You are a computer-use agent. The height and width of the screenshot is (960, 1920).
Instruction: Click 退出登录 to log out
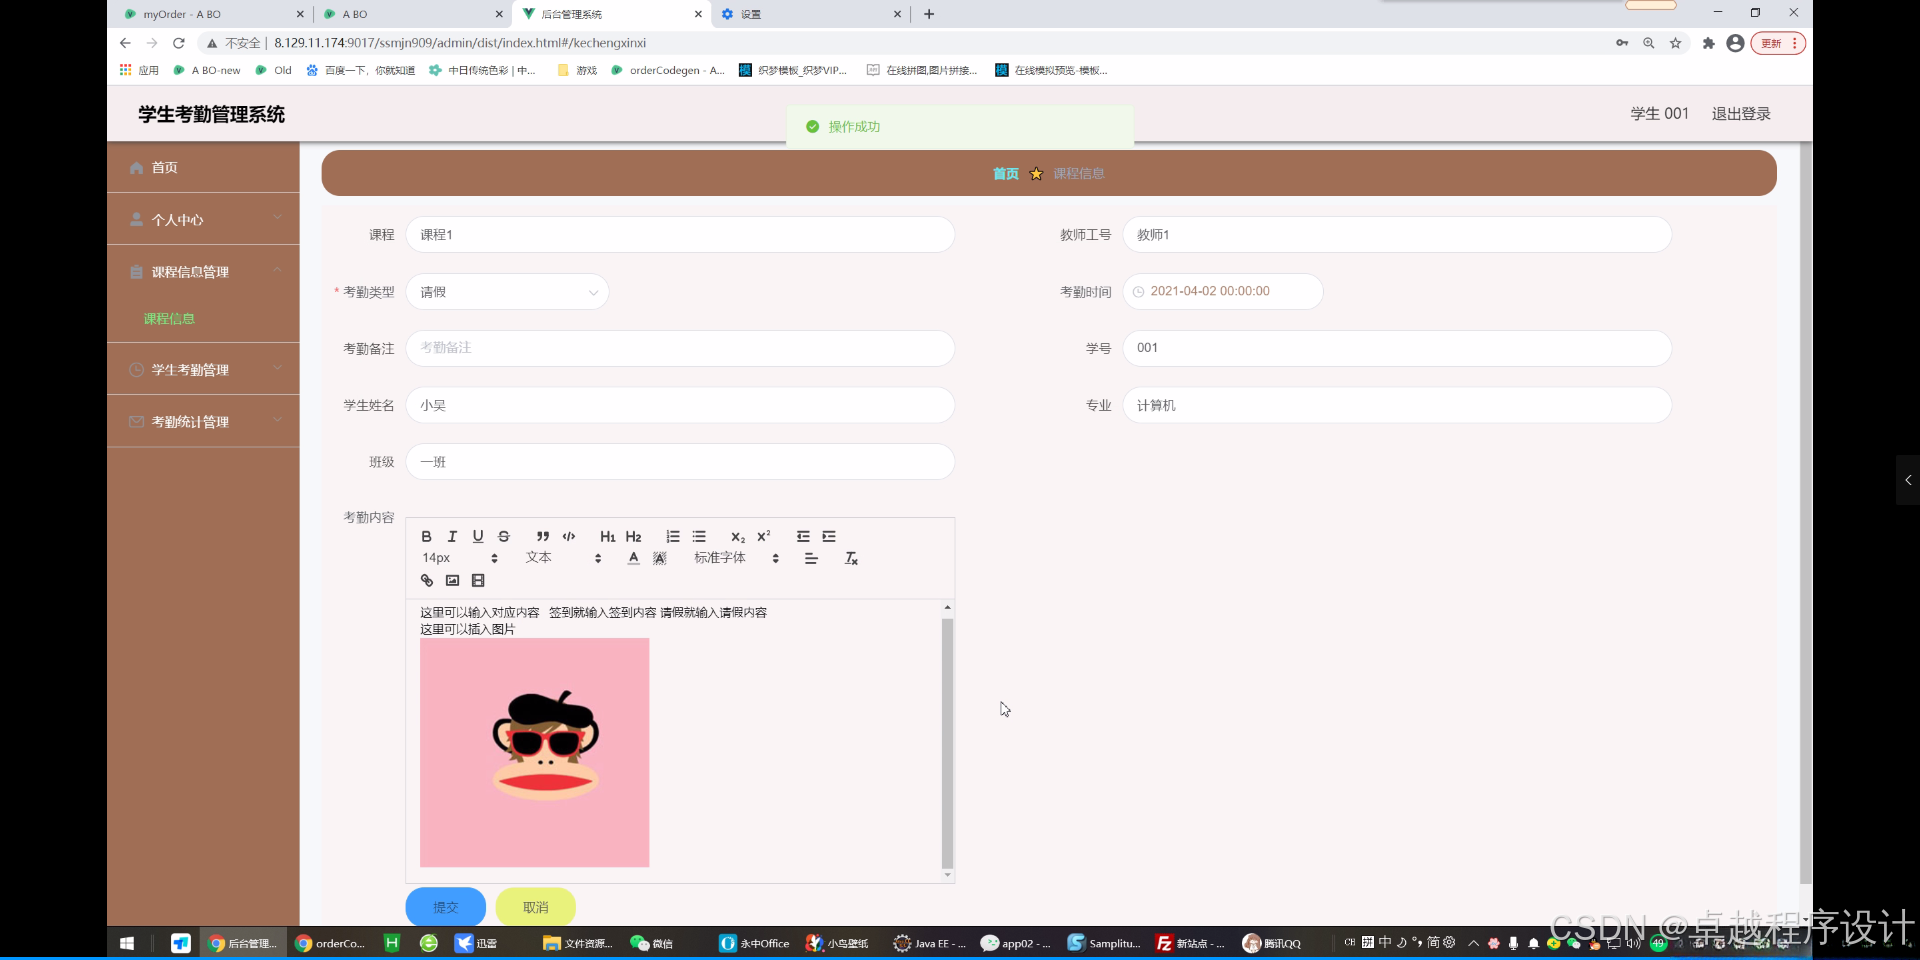coord(1740,113)
